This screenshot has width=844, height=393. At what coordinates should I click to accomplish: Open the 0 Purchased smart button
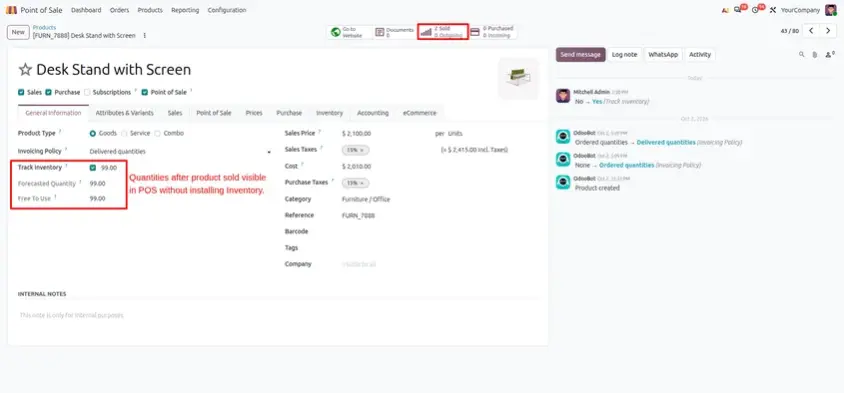click(x=493, y=32)
